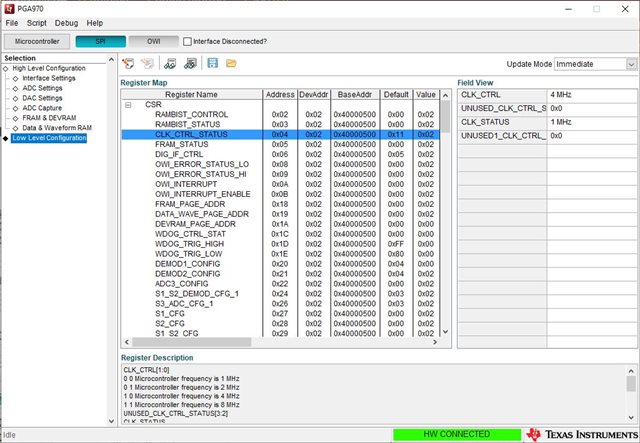Click the Load settings folder icon
The width and height of the screenshot is (640, 443).
231,63
